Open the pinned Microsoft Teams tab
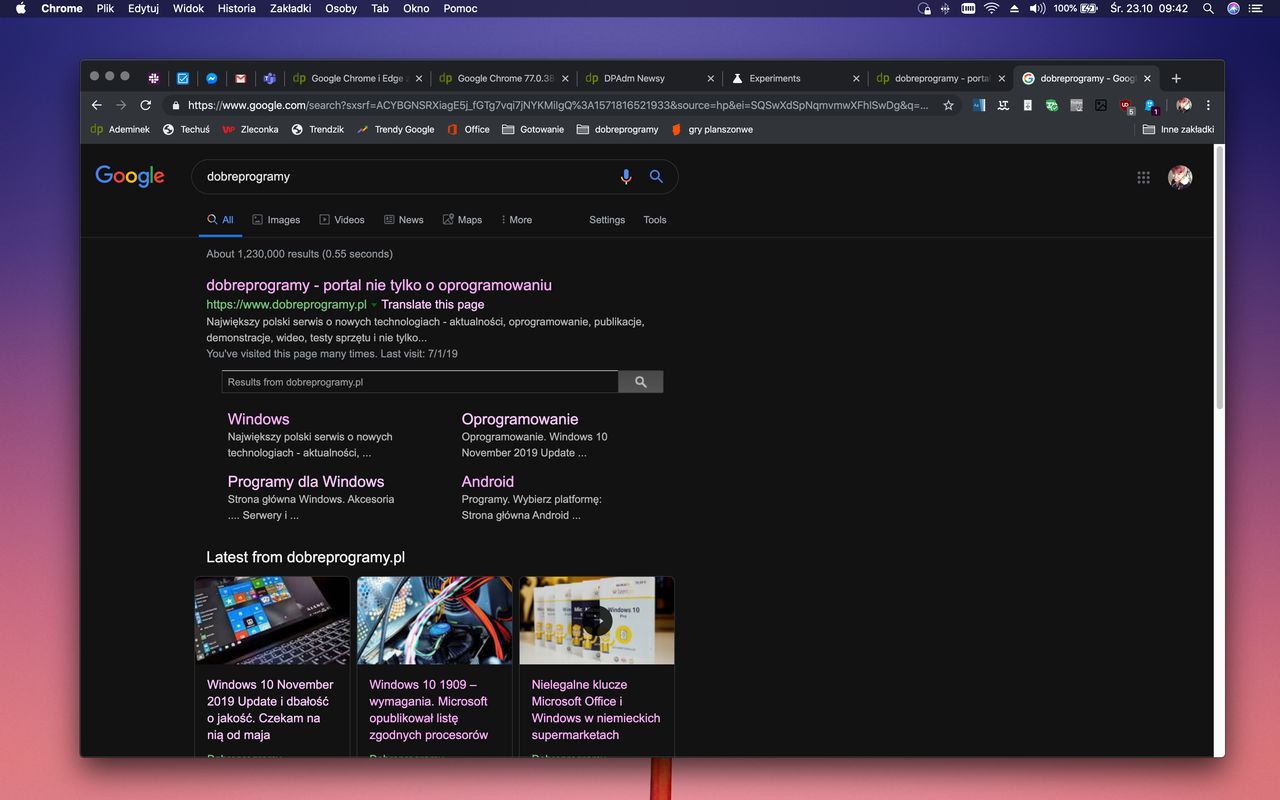Viewport: 1280px width, 800px height. (x=269, y=78)
